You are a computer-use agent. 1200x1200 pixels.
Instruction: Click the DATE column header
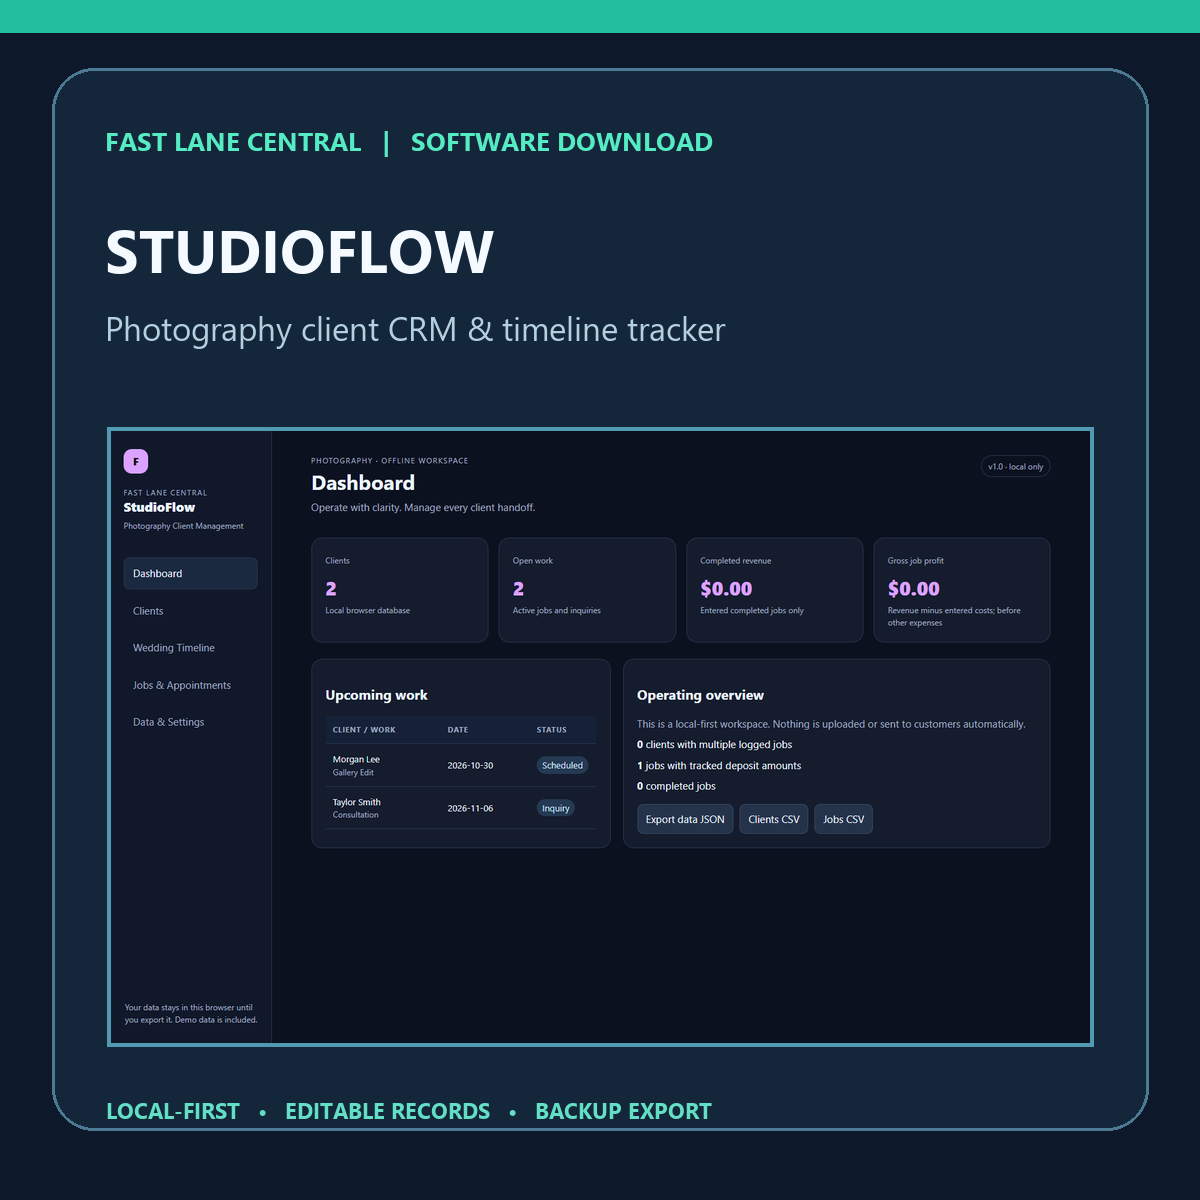[x=458, y=730]
